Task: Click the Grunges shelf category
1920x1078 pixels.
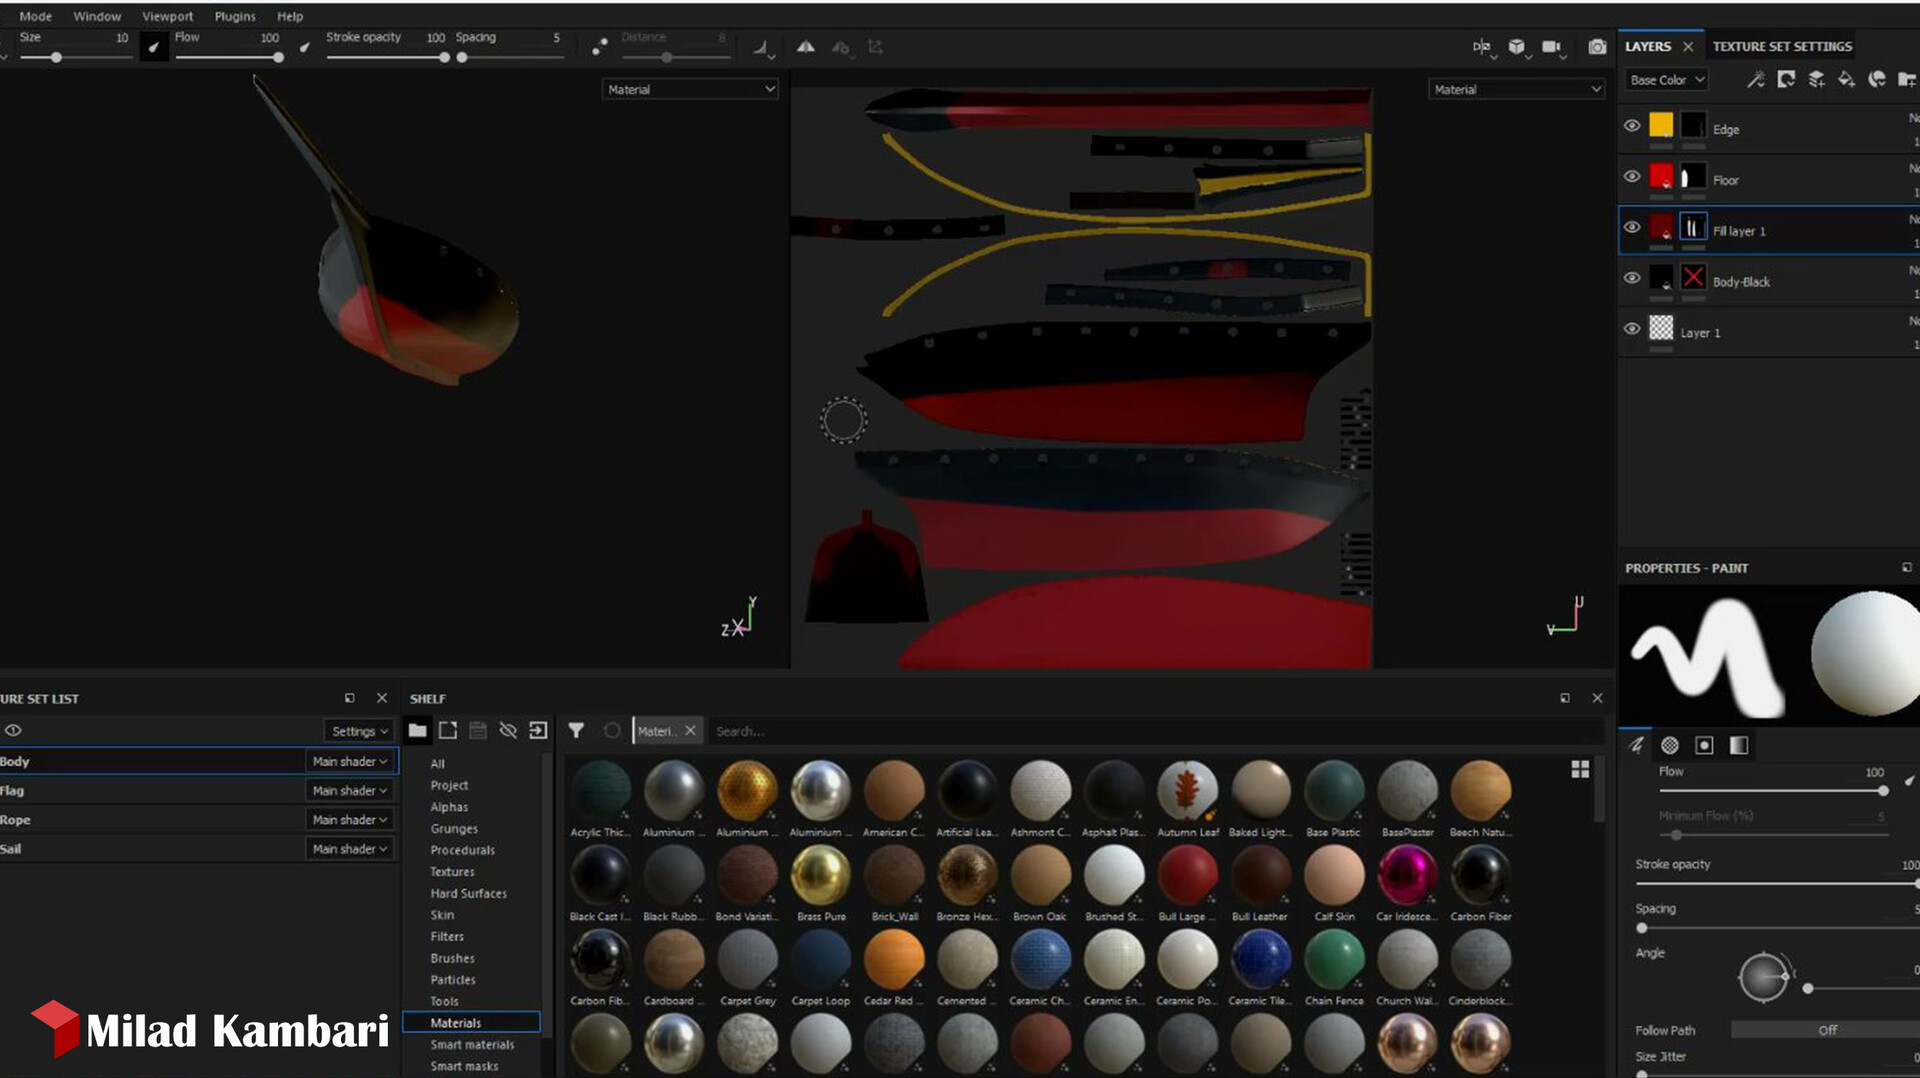Action: (453, 828)
